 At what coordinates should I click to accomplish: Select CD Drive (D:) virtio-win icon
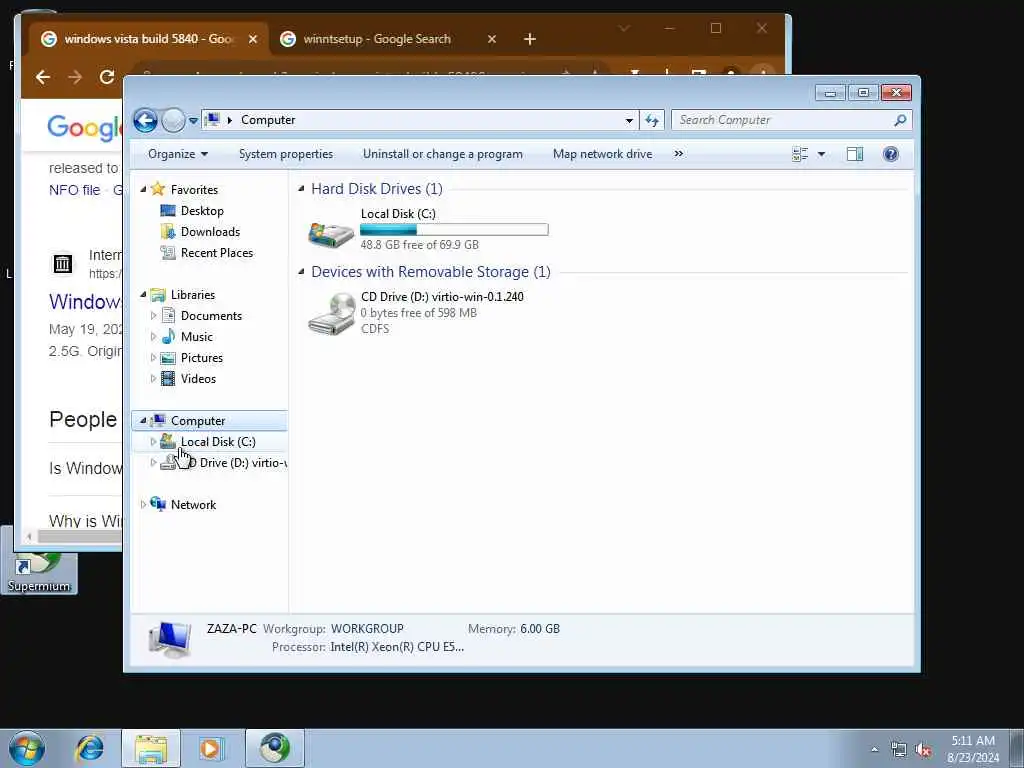tap(331, 313)
